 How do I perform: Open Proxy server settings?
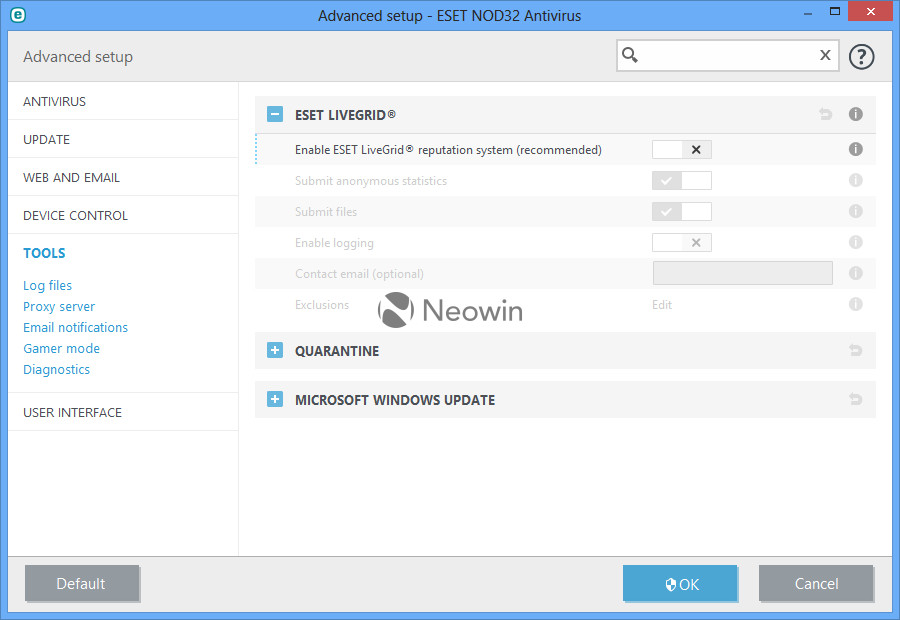(59, 307)
